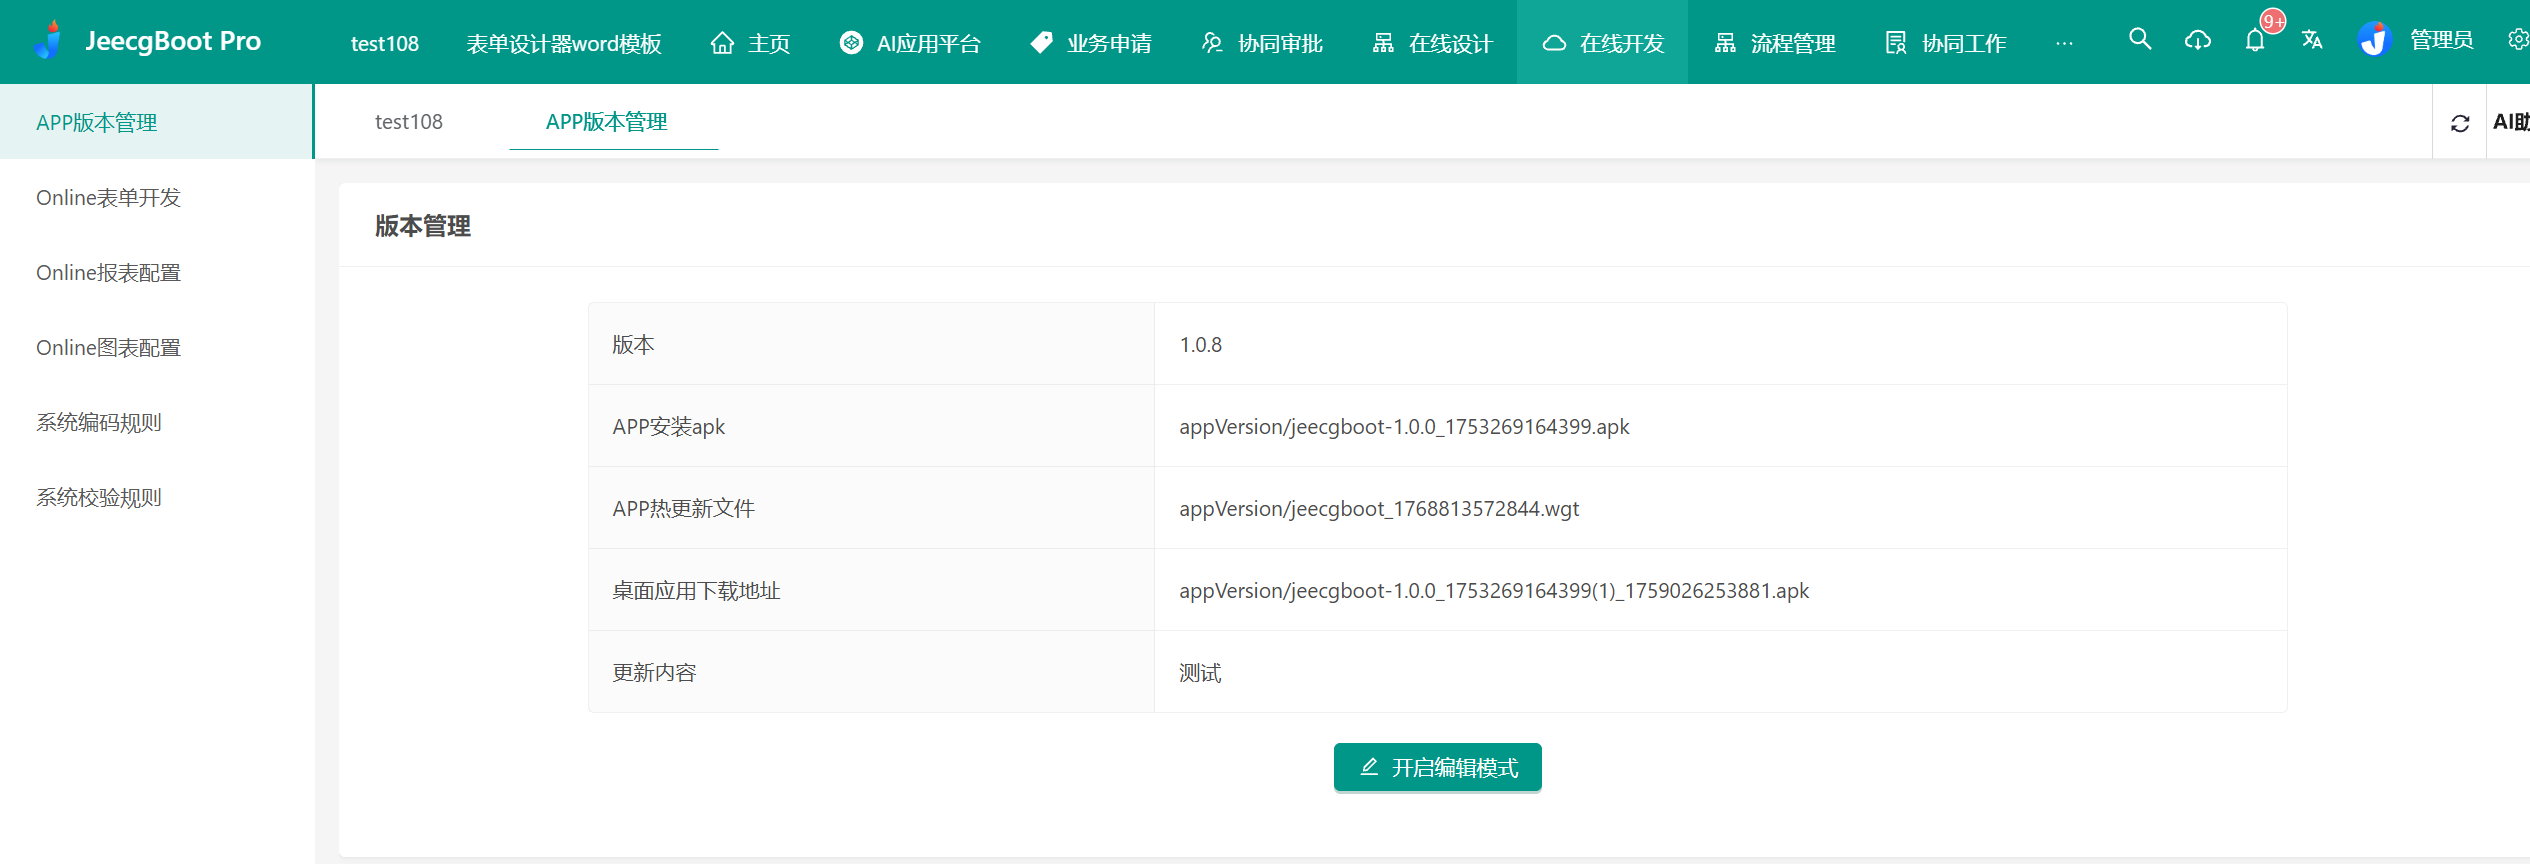Click the 开启编辑模式 button
The height and width of the screenshot is (864, 2530).
coord(1437,767)
